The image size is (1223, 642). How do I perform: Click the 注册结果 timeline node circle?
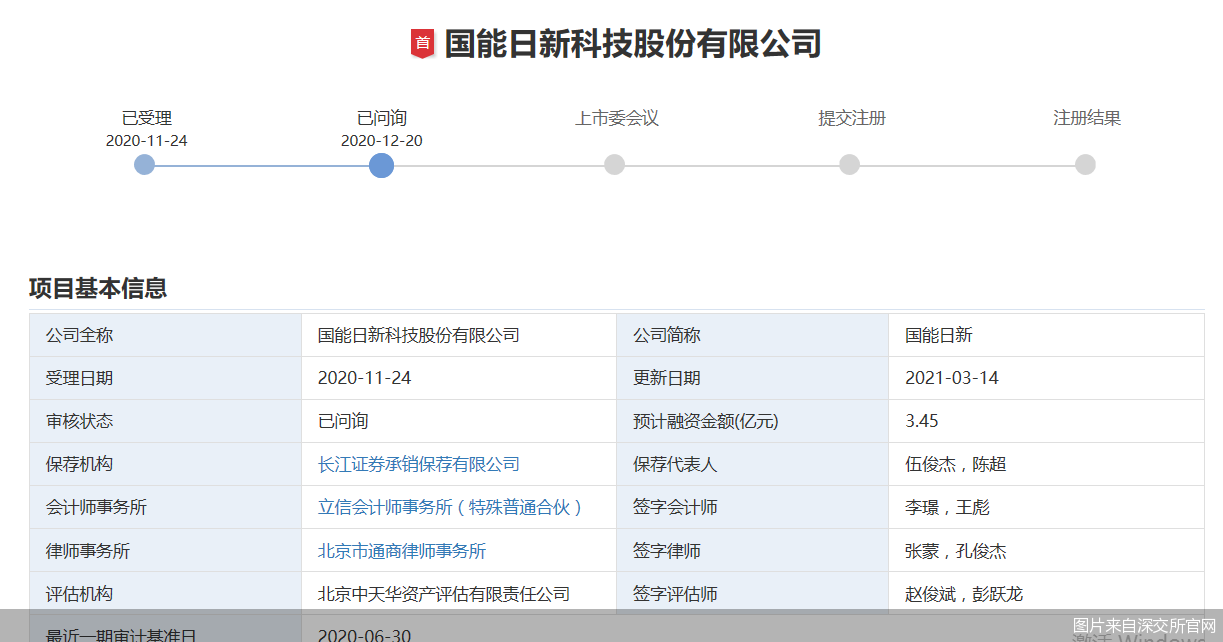click(x=1085, y=165)
